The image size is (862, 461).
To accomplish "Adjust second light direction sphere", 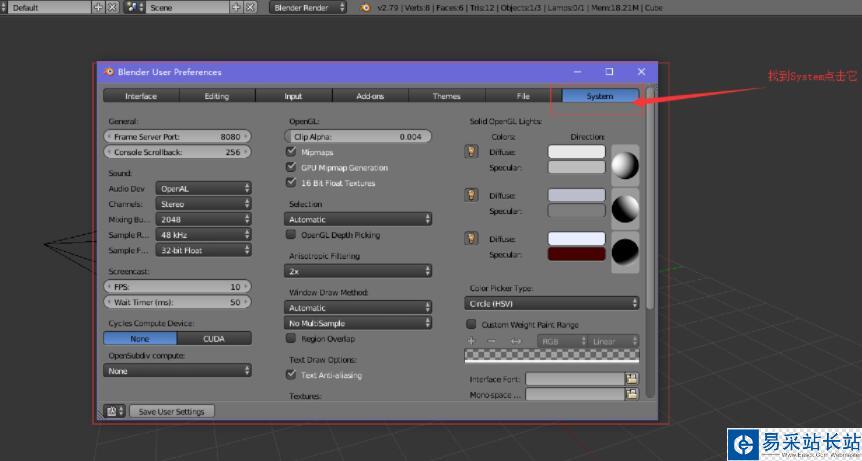I will click(626, 209).
